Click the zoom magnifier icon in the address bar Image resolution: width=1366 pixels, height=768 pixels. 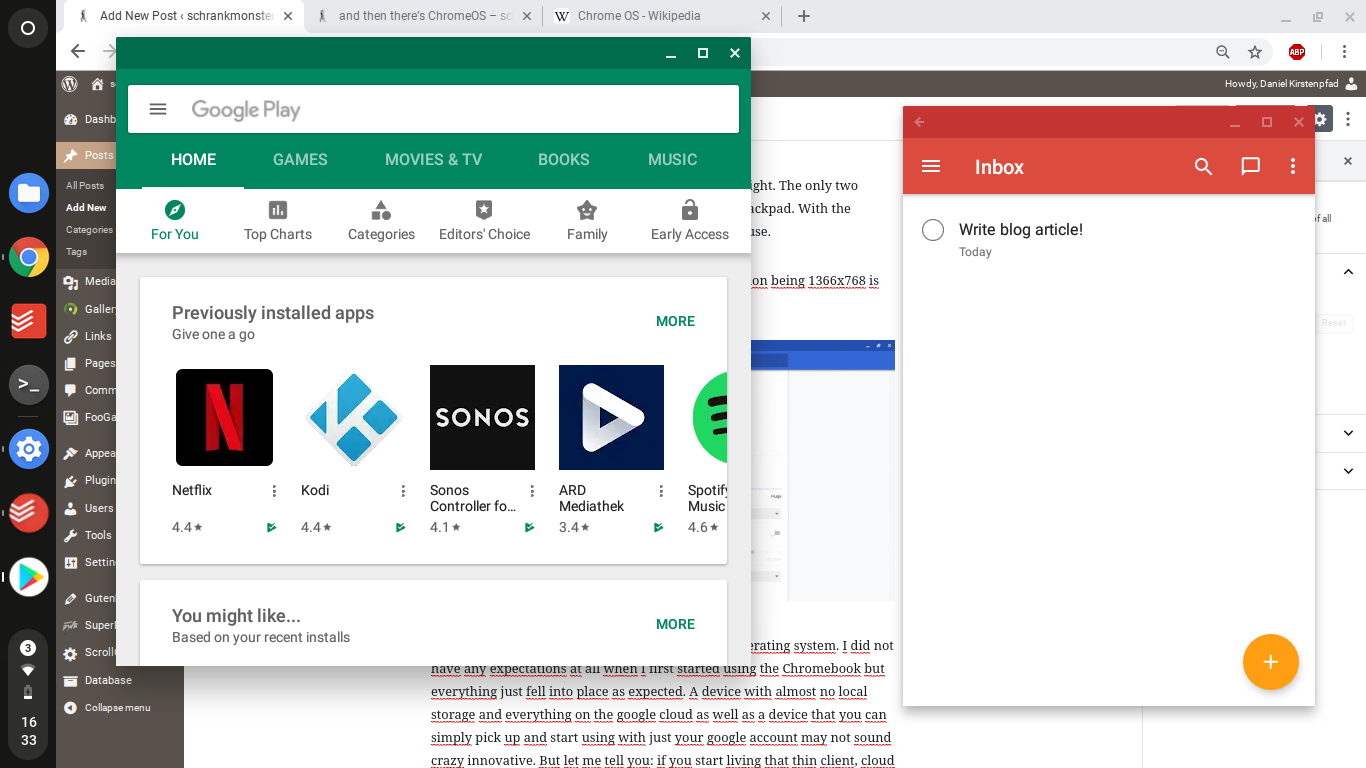(x=1222, y=52)
